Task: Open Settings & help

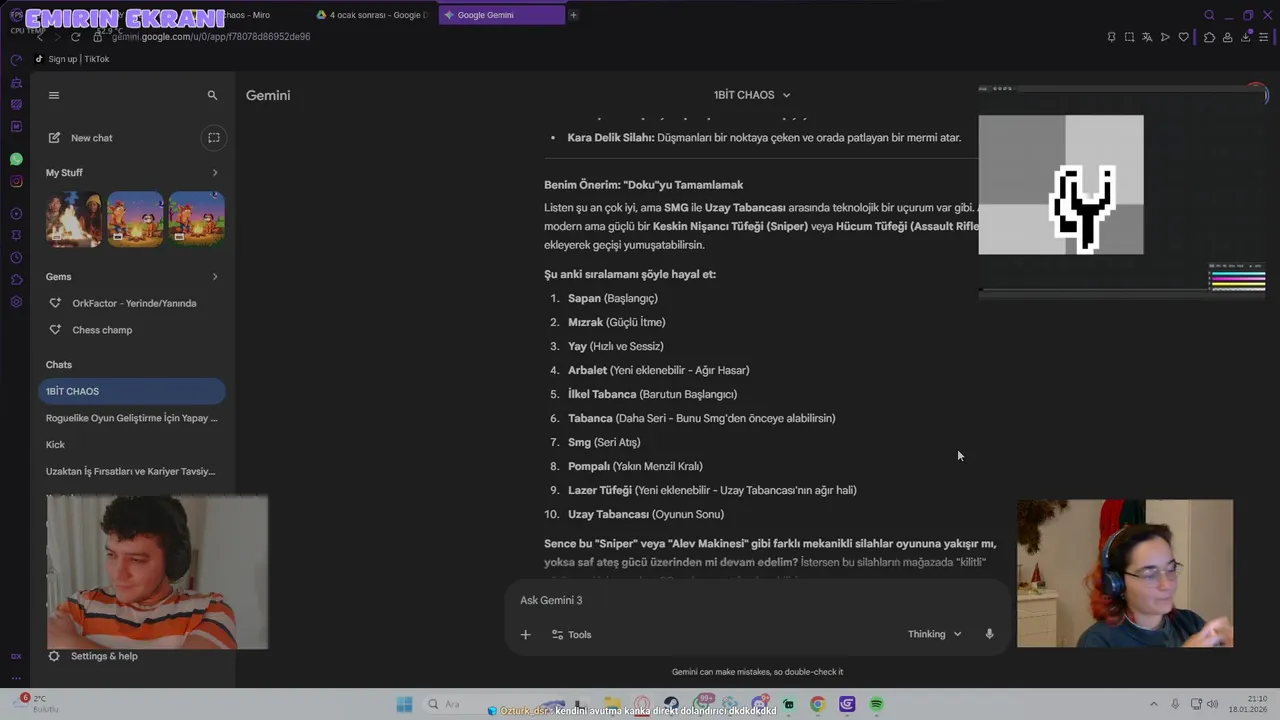Action: click(93, 656)
